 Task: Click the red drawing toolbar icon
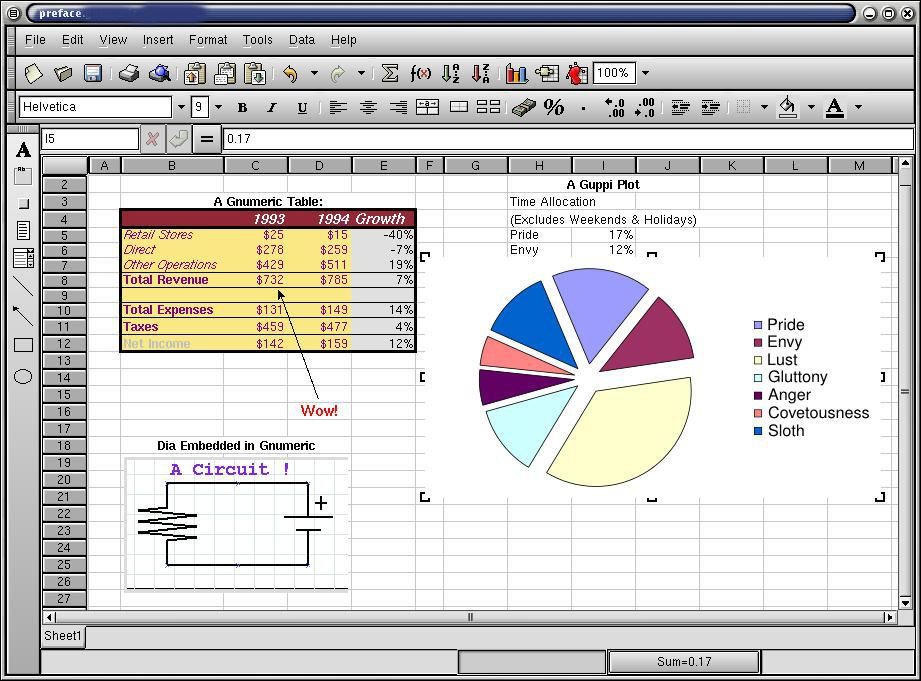pyautogui.click(x=577, y=73)
